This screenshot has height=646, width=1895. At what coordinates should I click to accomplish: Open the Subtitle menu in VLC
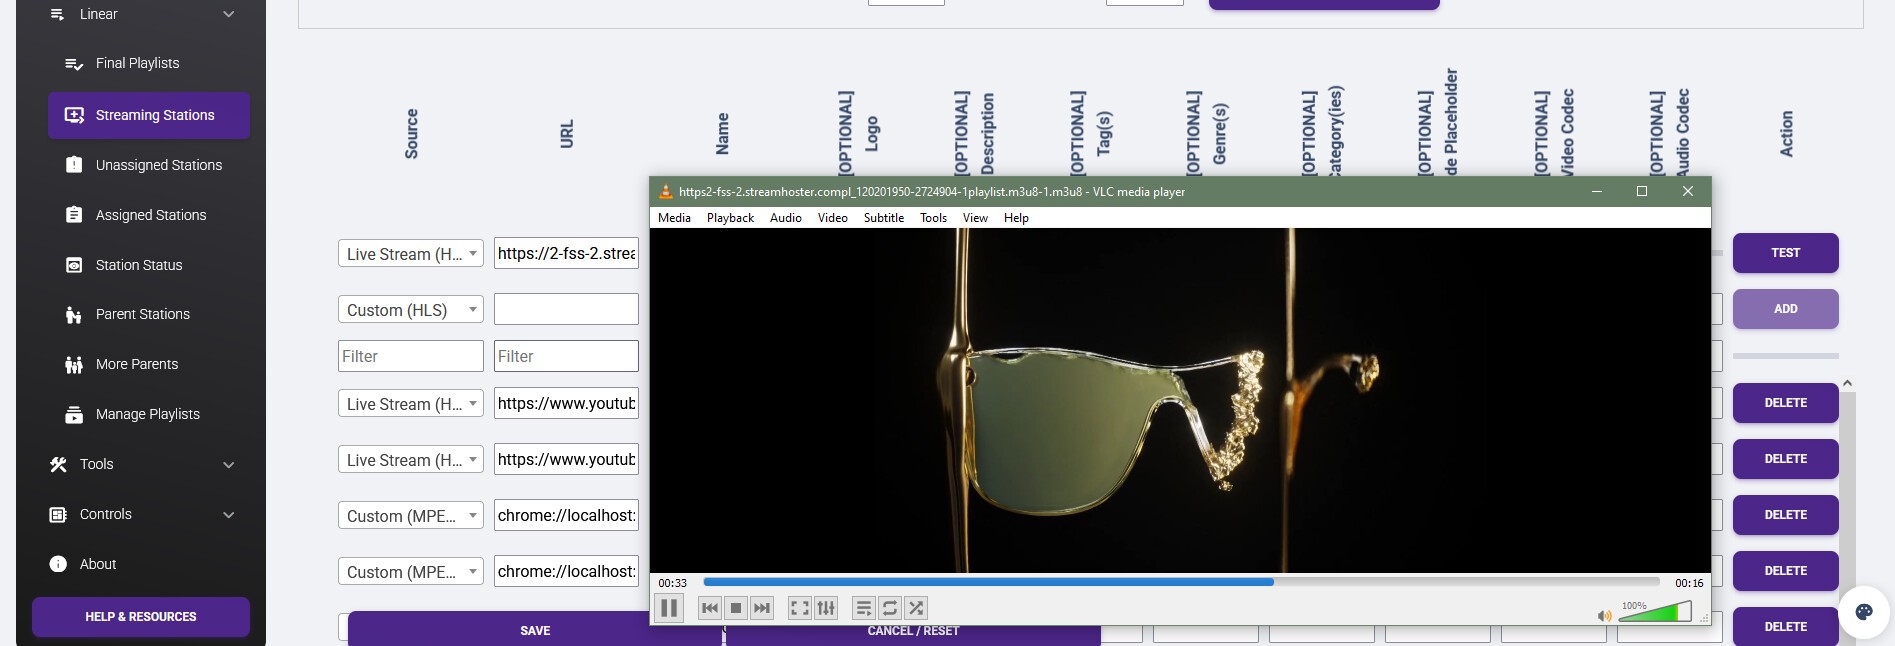pos(883,218)
